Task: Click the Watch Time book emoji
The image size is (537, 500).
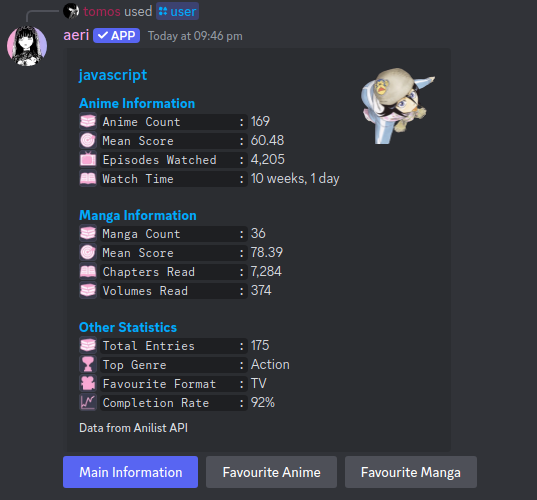Action: click(x=88, y=178)
